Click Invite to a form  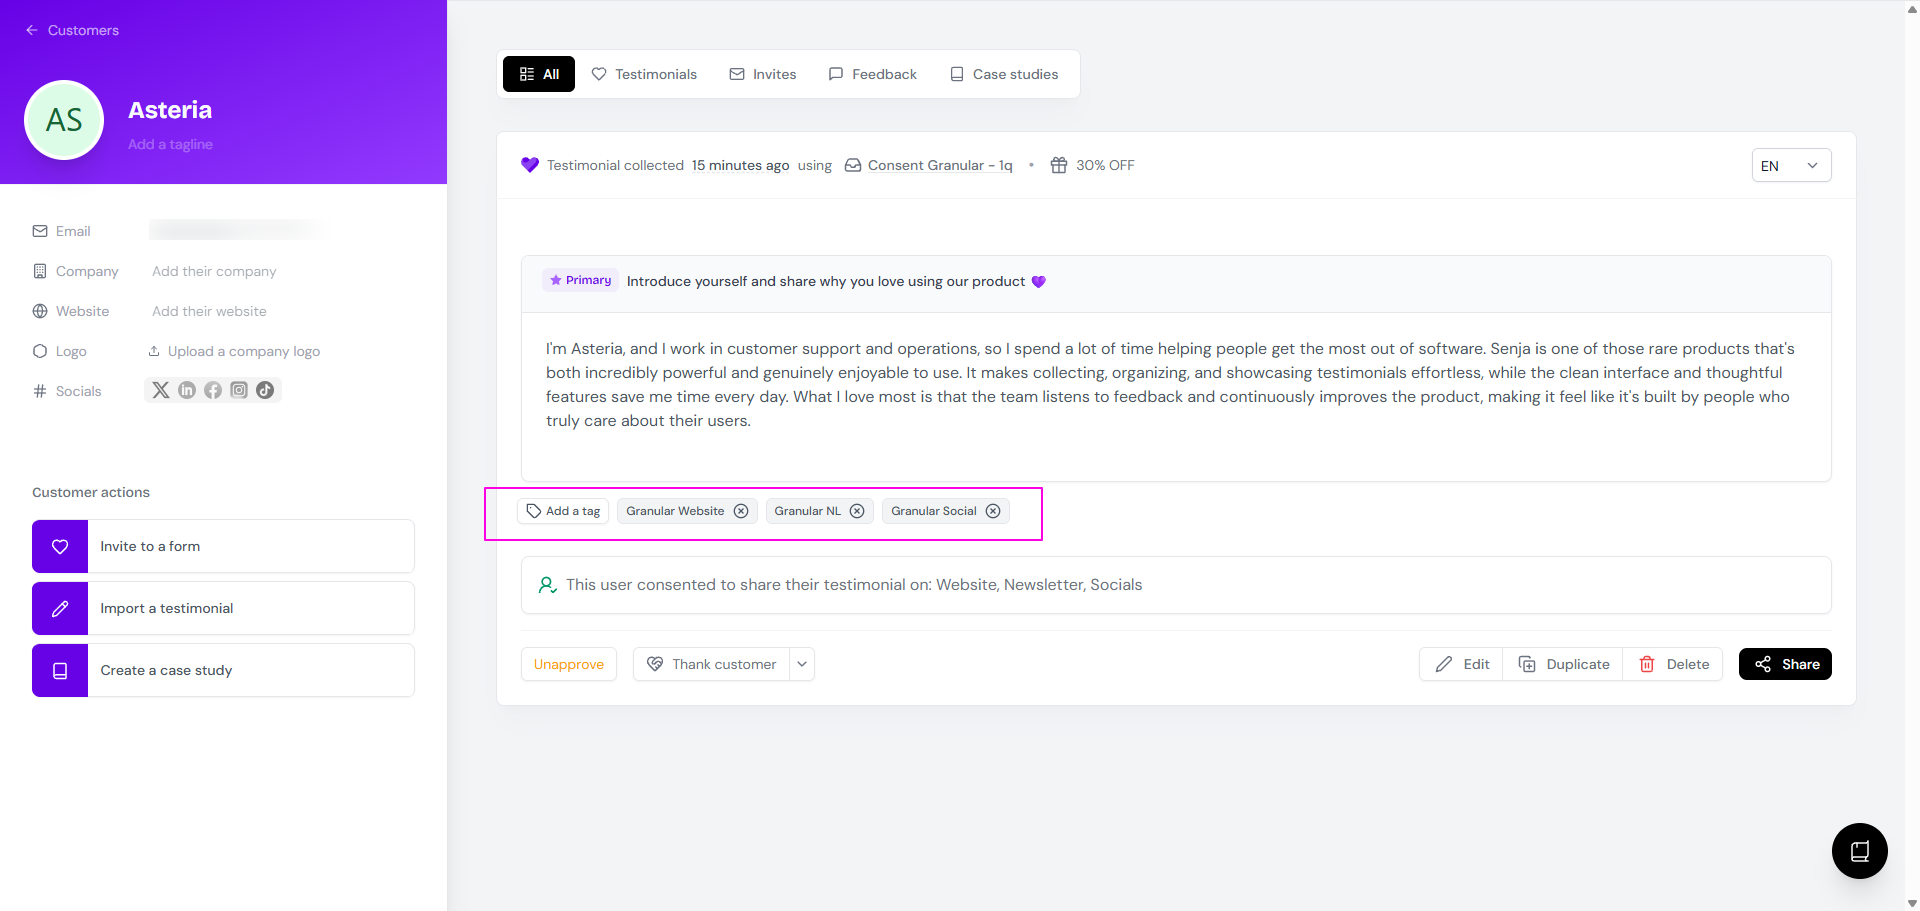223,546
